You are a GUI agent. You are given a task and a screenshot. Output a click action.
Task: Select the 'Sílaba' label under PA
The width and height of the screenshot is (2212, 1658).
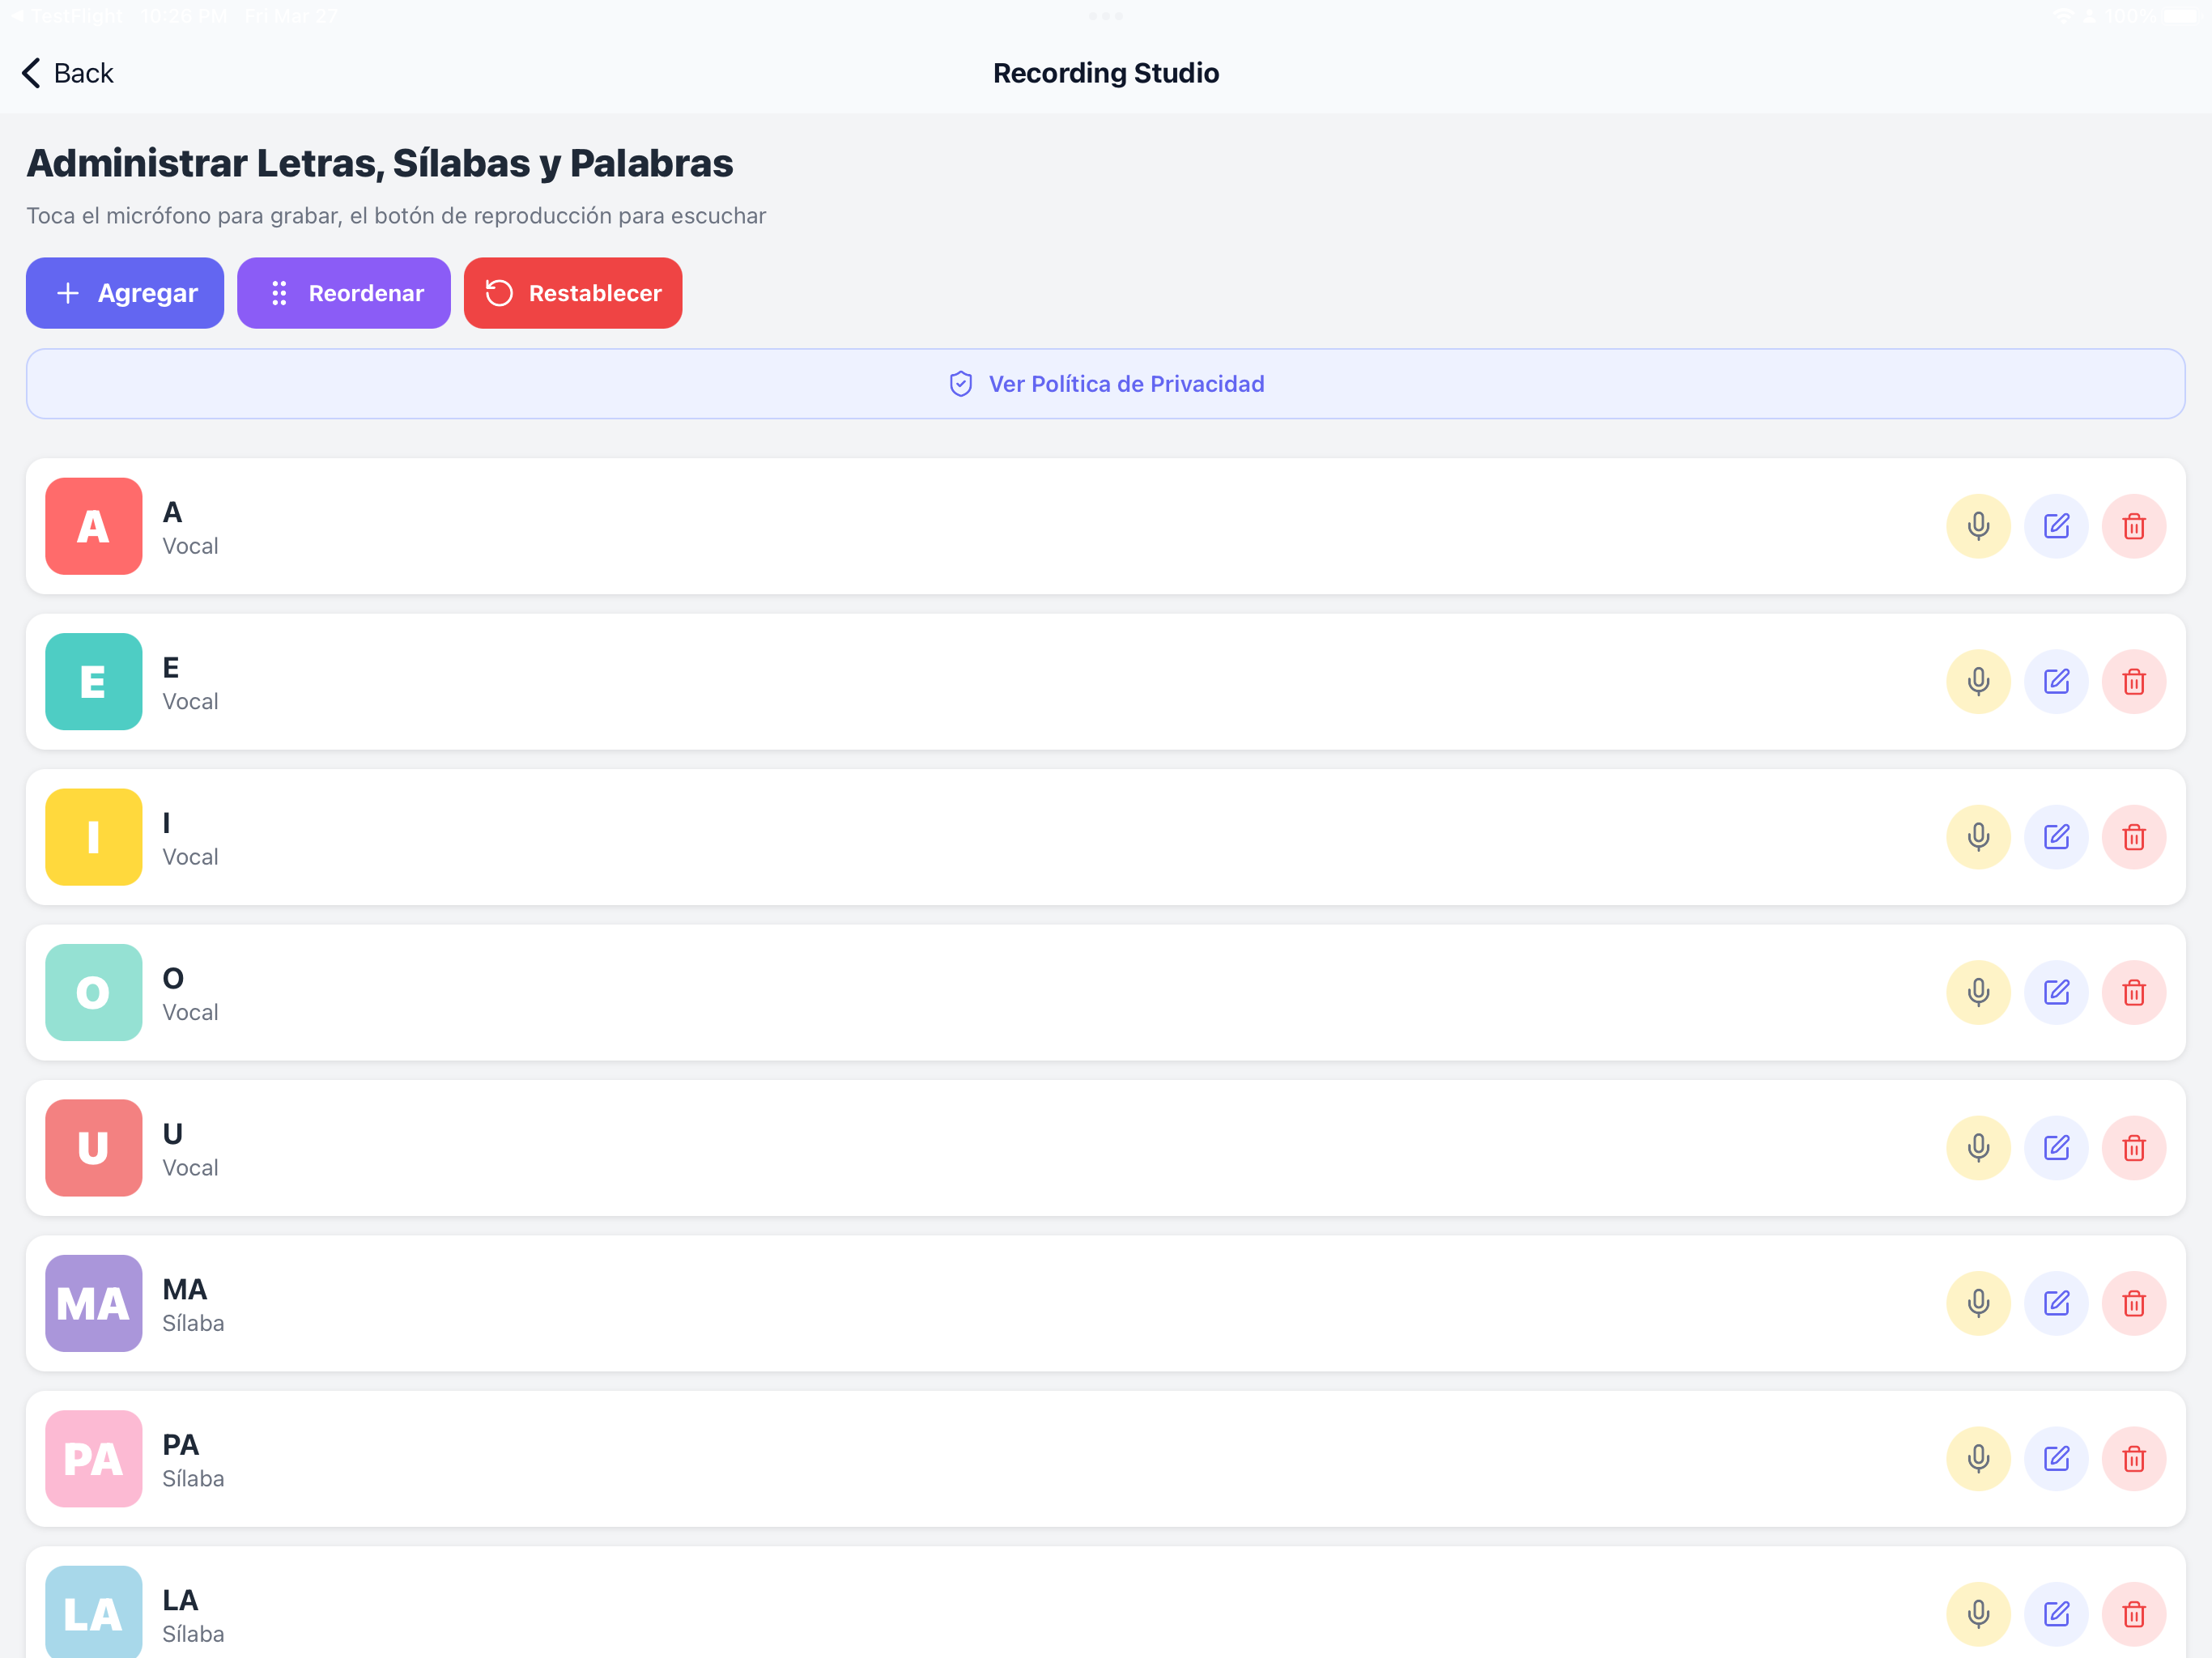coord(193,1479)
